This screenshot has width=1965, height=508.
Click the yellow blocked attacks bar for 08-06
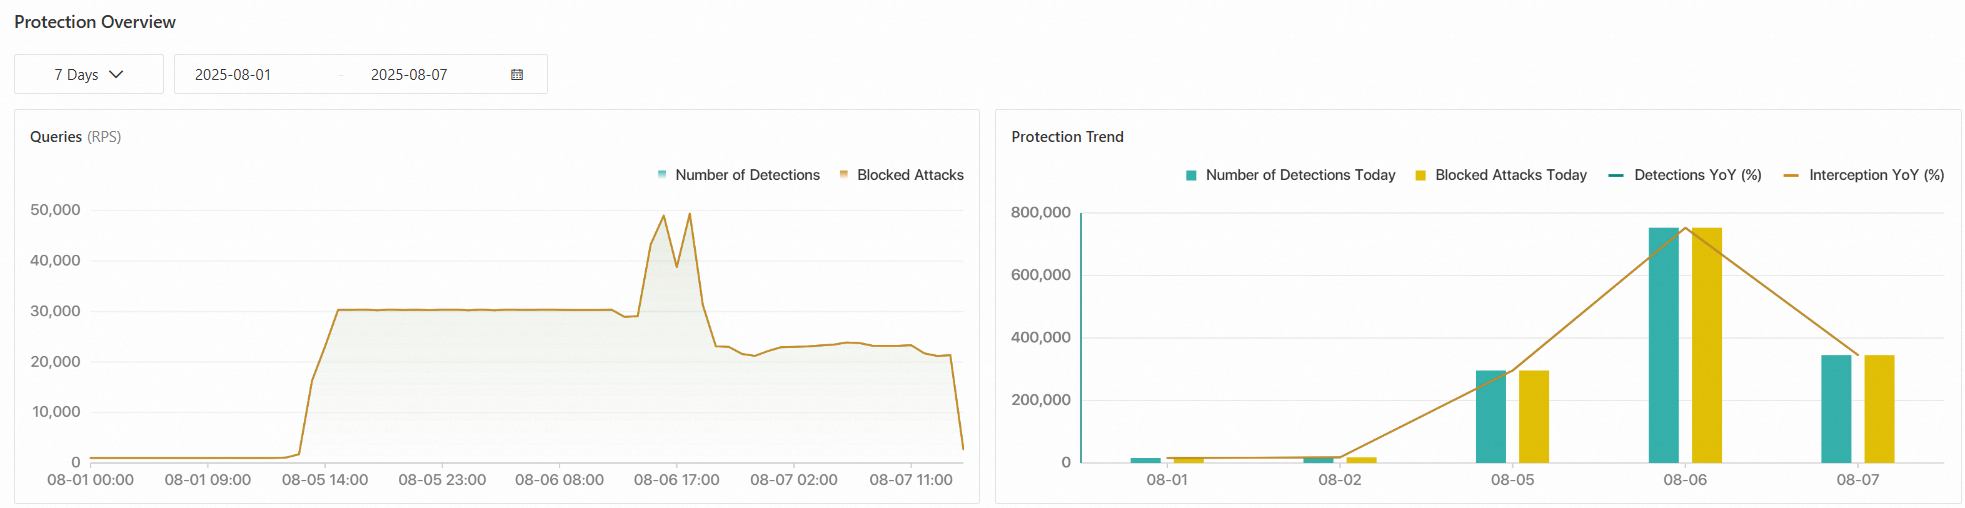(1707, 345)
